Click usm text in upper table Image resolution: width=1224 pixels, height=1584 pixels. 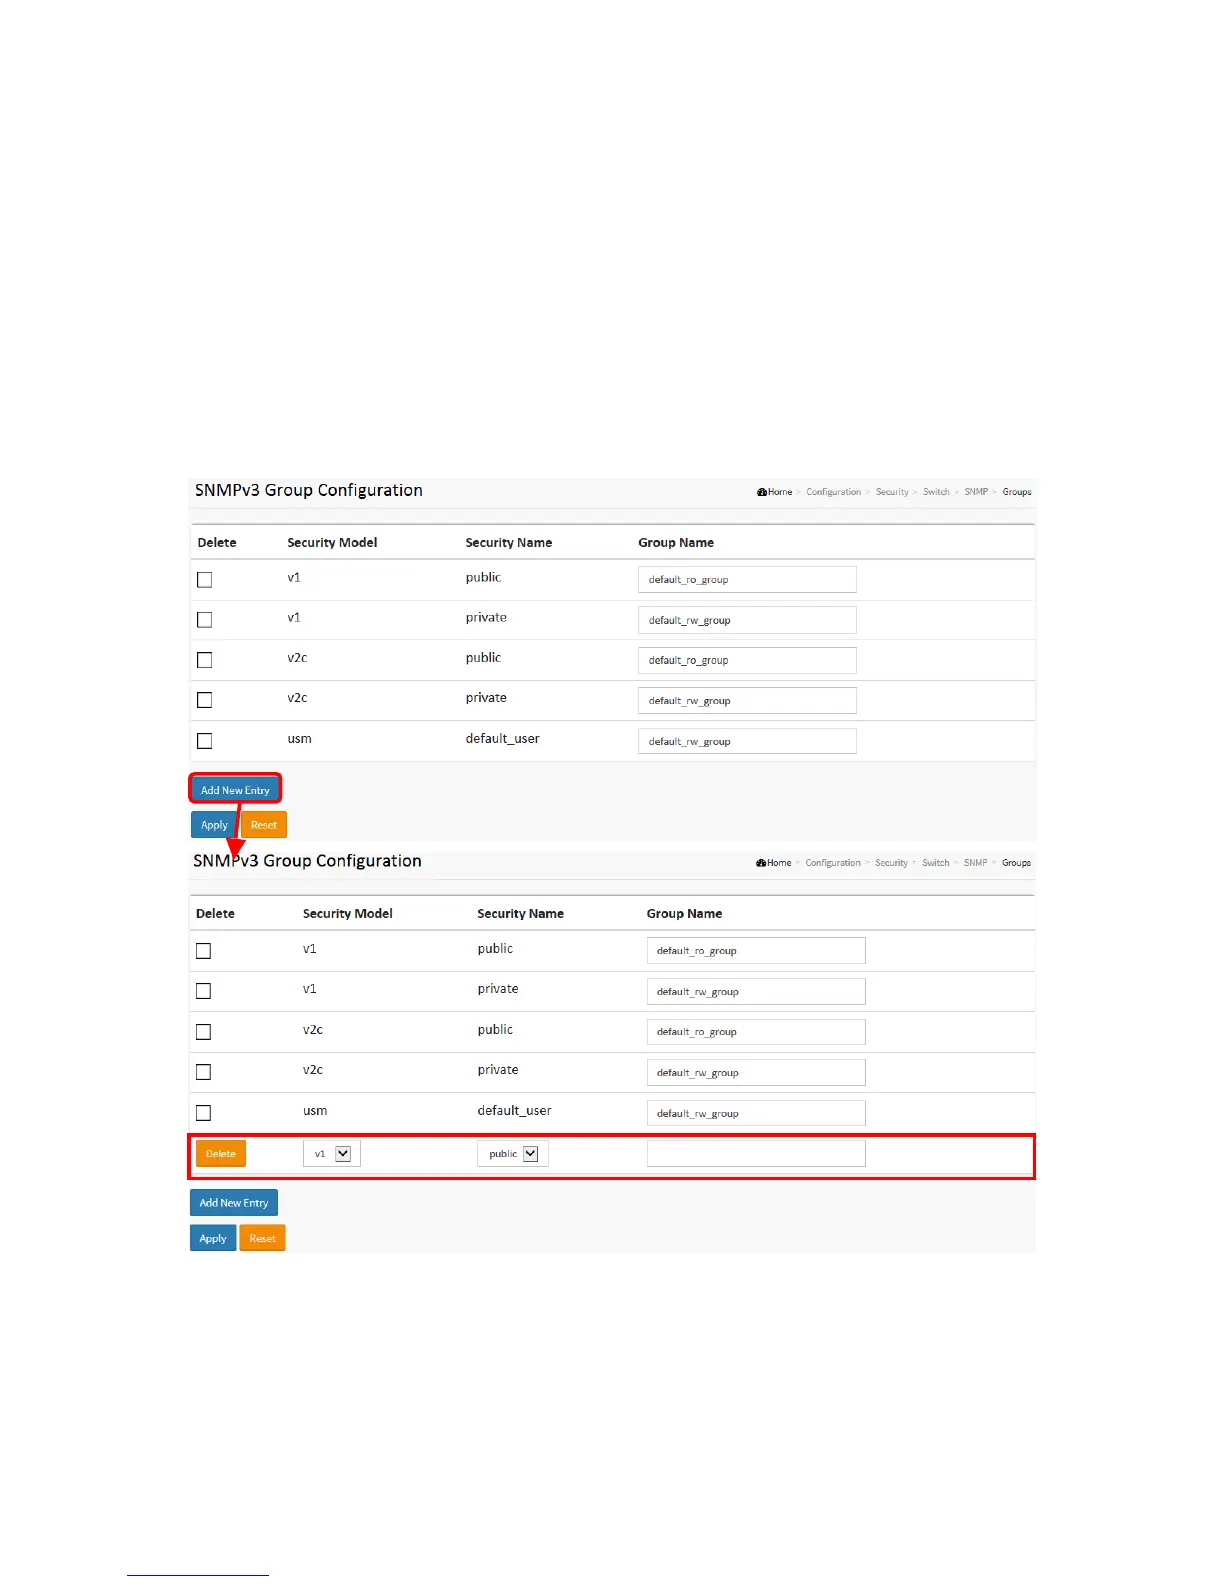(300, 739)
